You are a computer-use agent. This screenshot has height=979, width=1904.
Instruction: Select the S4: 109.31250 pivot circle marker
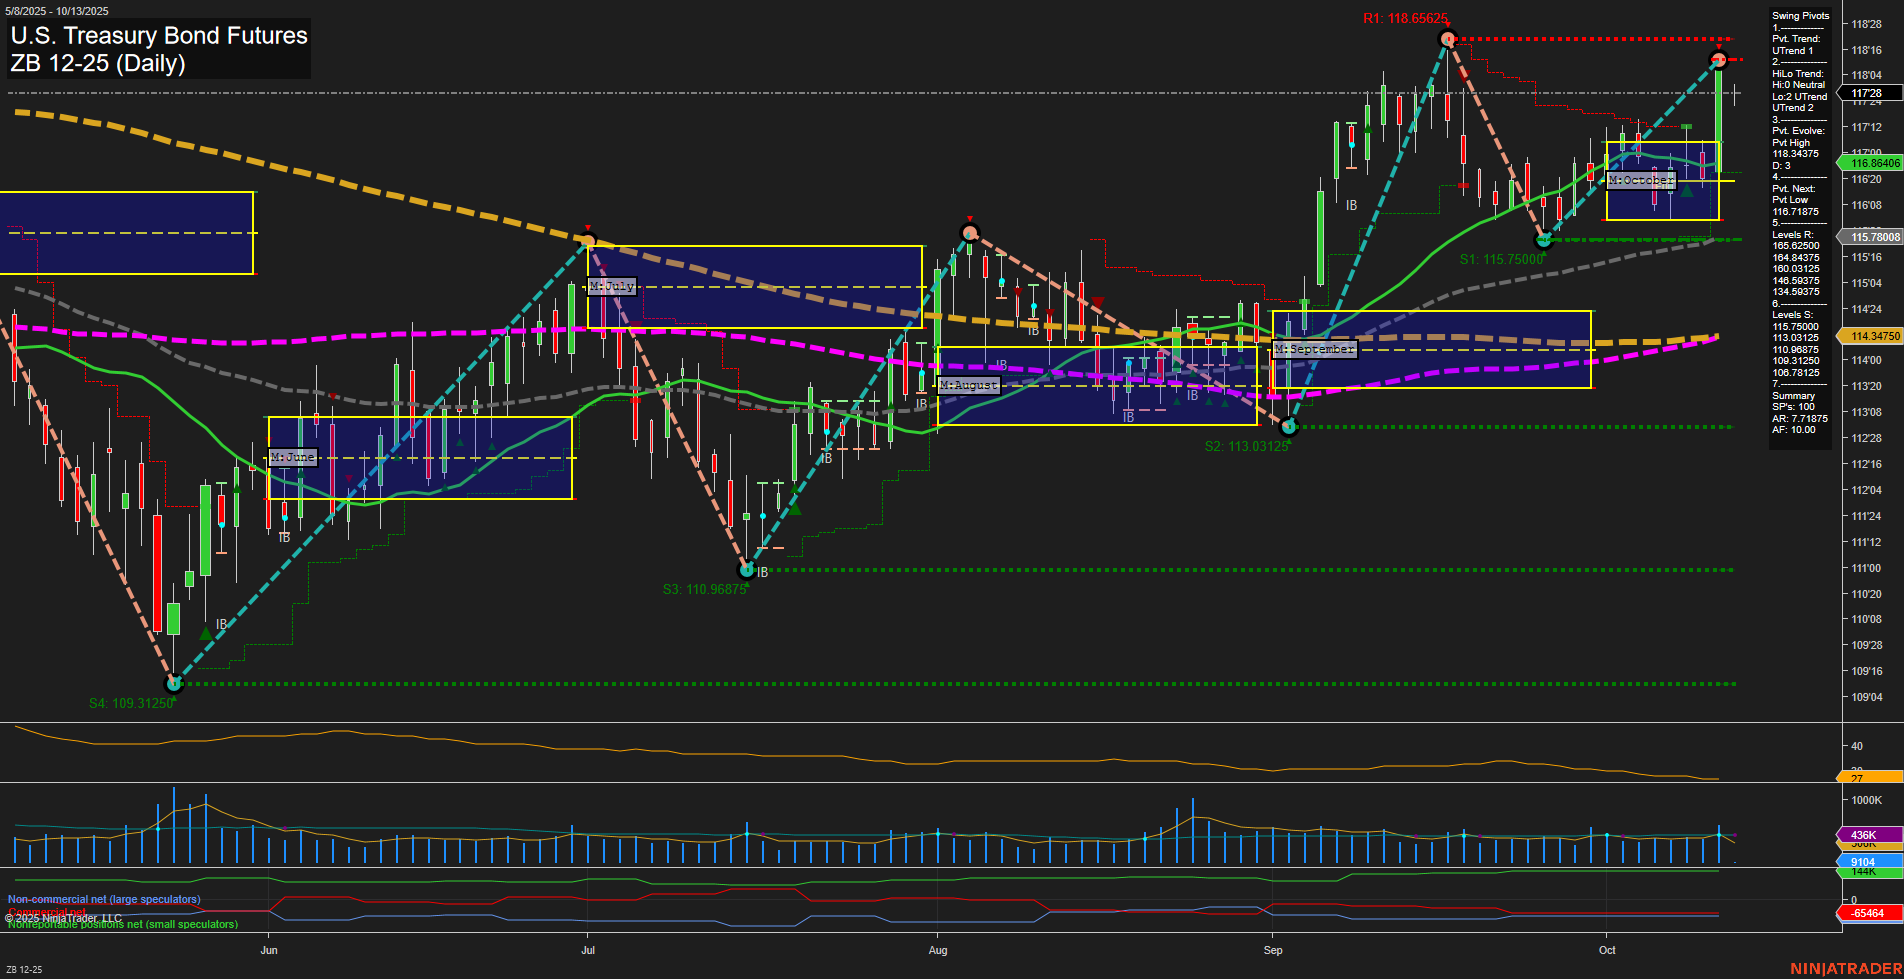click(173, 683)
